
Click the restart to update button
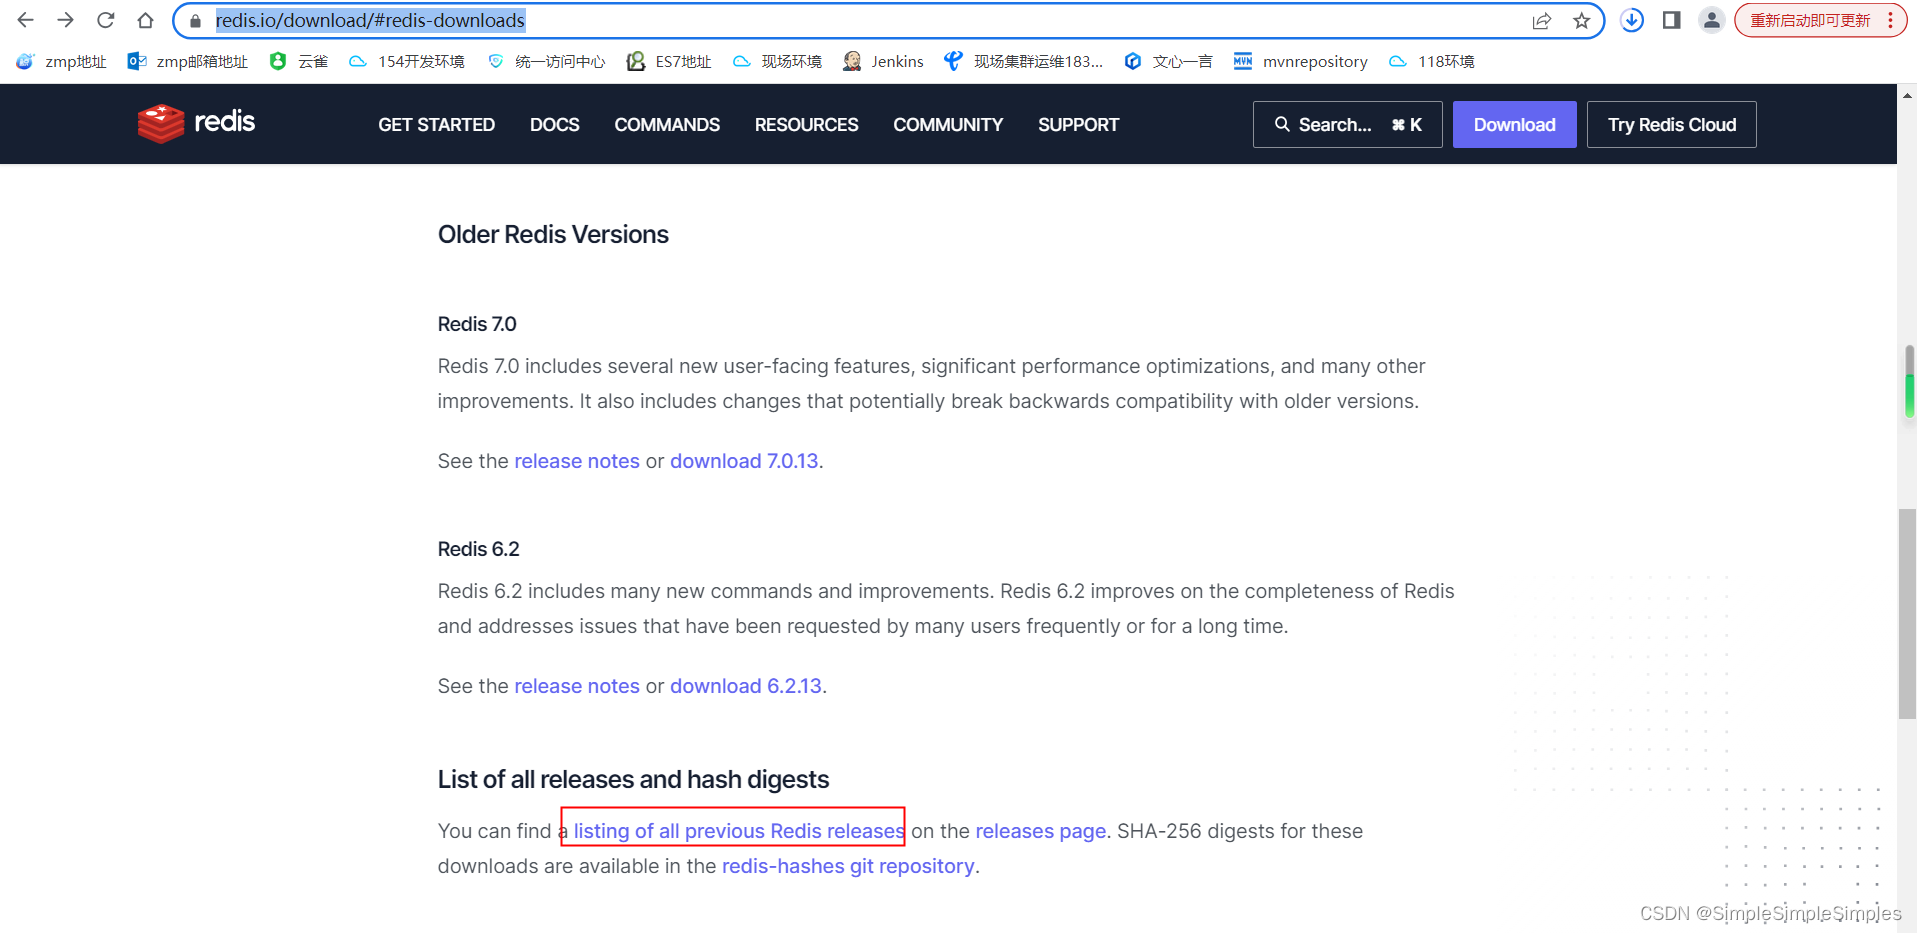(1820, 20)
